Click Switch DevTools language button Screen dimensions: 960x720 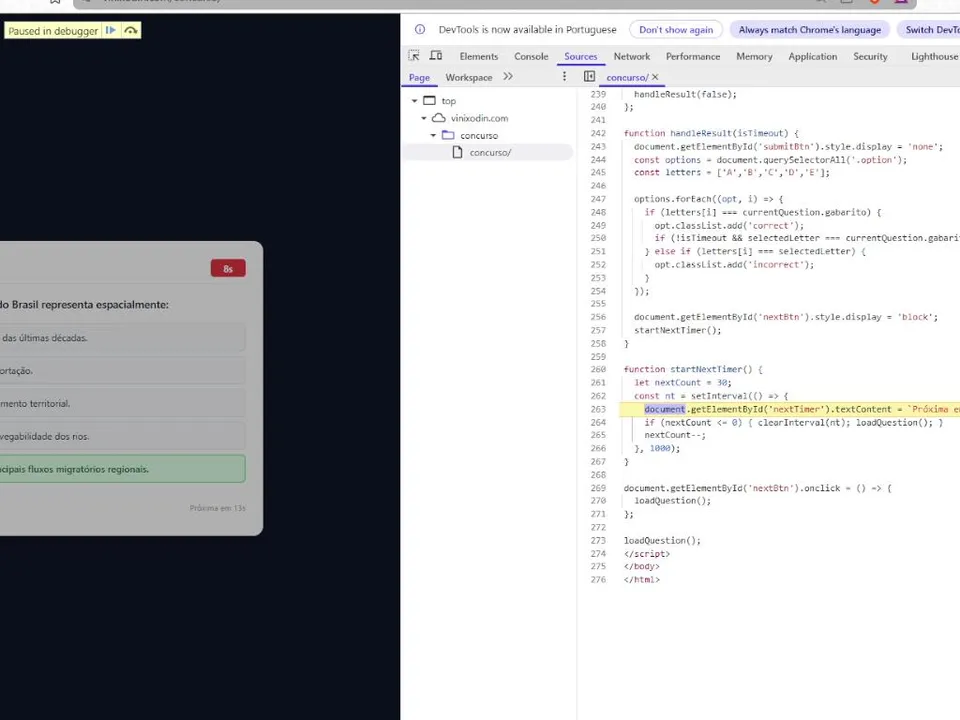coord(929,29)
